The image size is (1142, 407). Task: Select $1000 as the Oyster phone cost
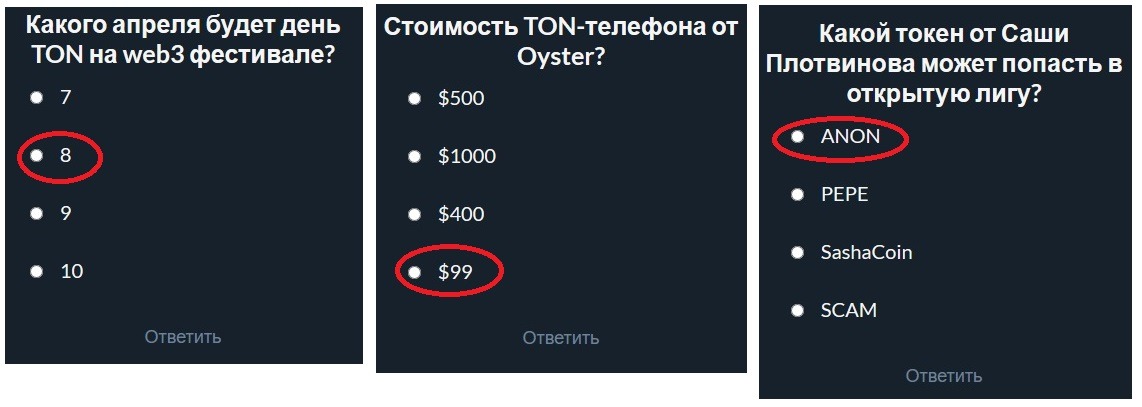pyautogui.click(x=414, y=156)
